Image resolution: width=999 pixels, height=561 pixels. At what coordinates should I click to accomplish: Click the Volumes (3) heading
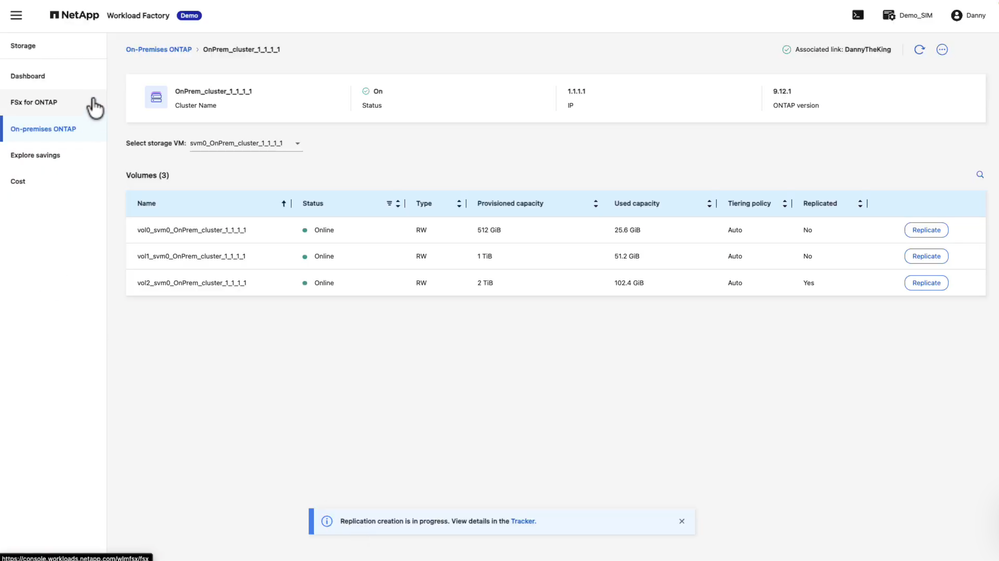click(x=147, y=176)
